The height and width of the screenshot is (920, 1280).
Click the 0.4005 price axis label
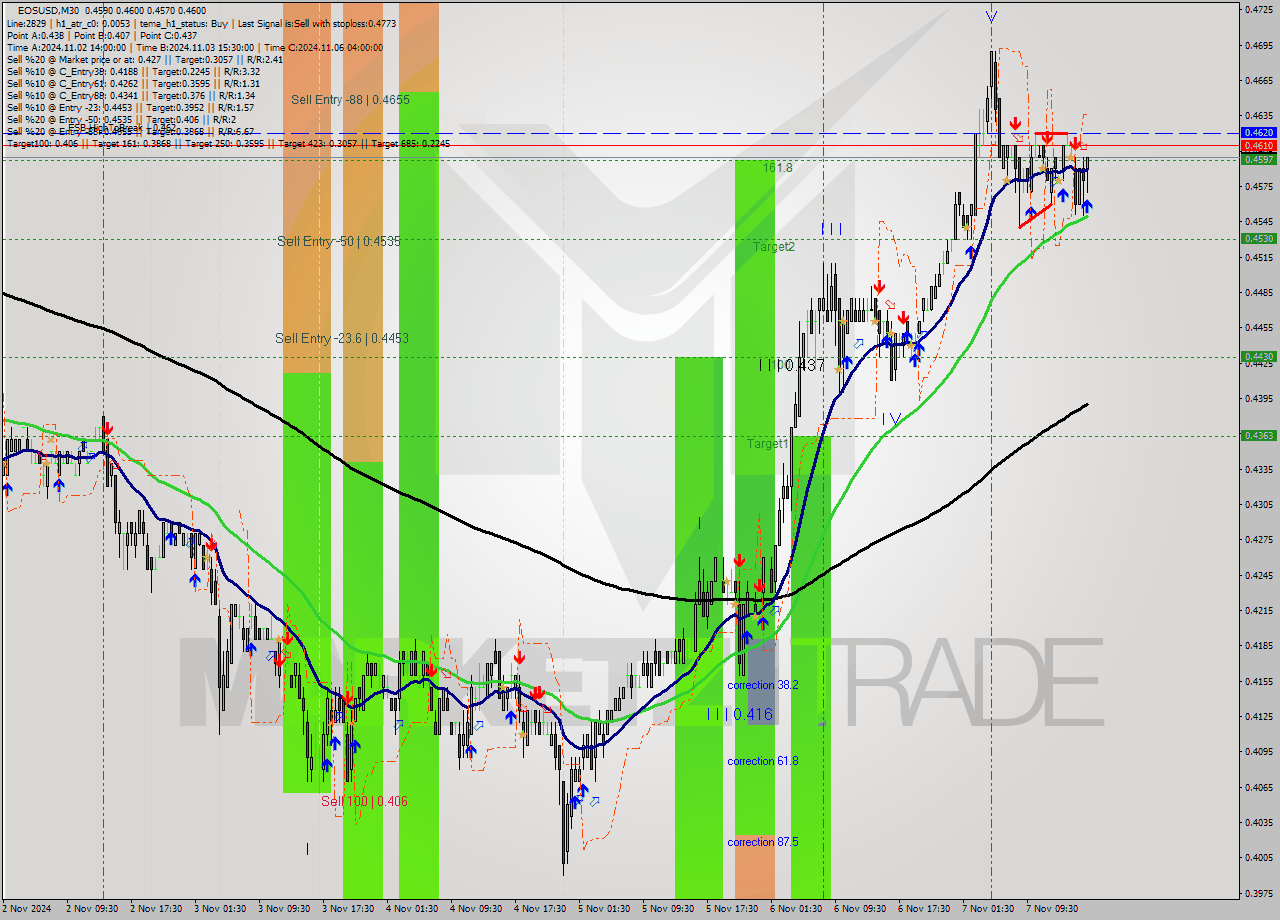tap(1257, 857)
